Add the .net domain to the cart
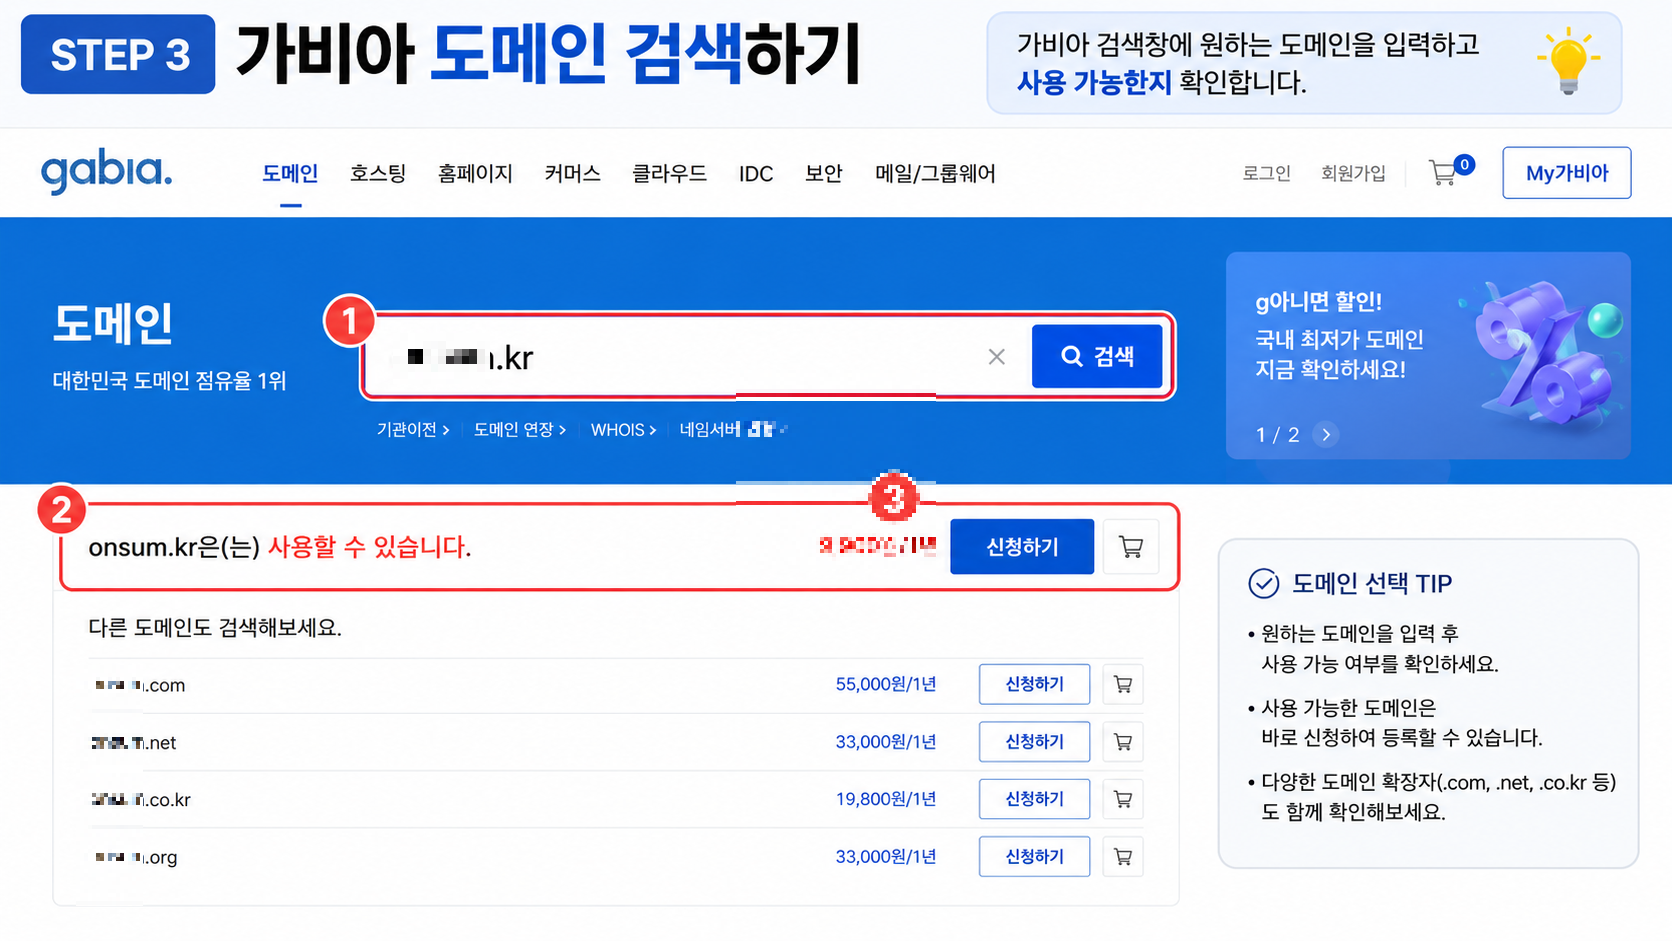The image size is (1672, 941). [1123, 742]
